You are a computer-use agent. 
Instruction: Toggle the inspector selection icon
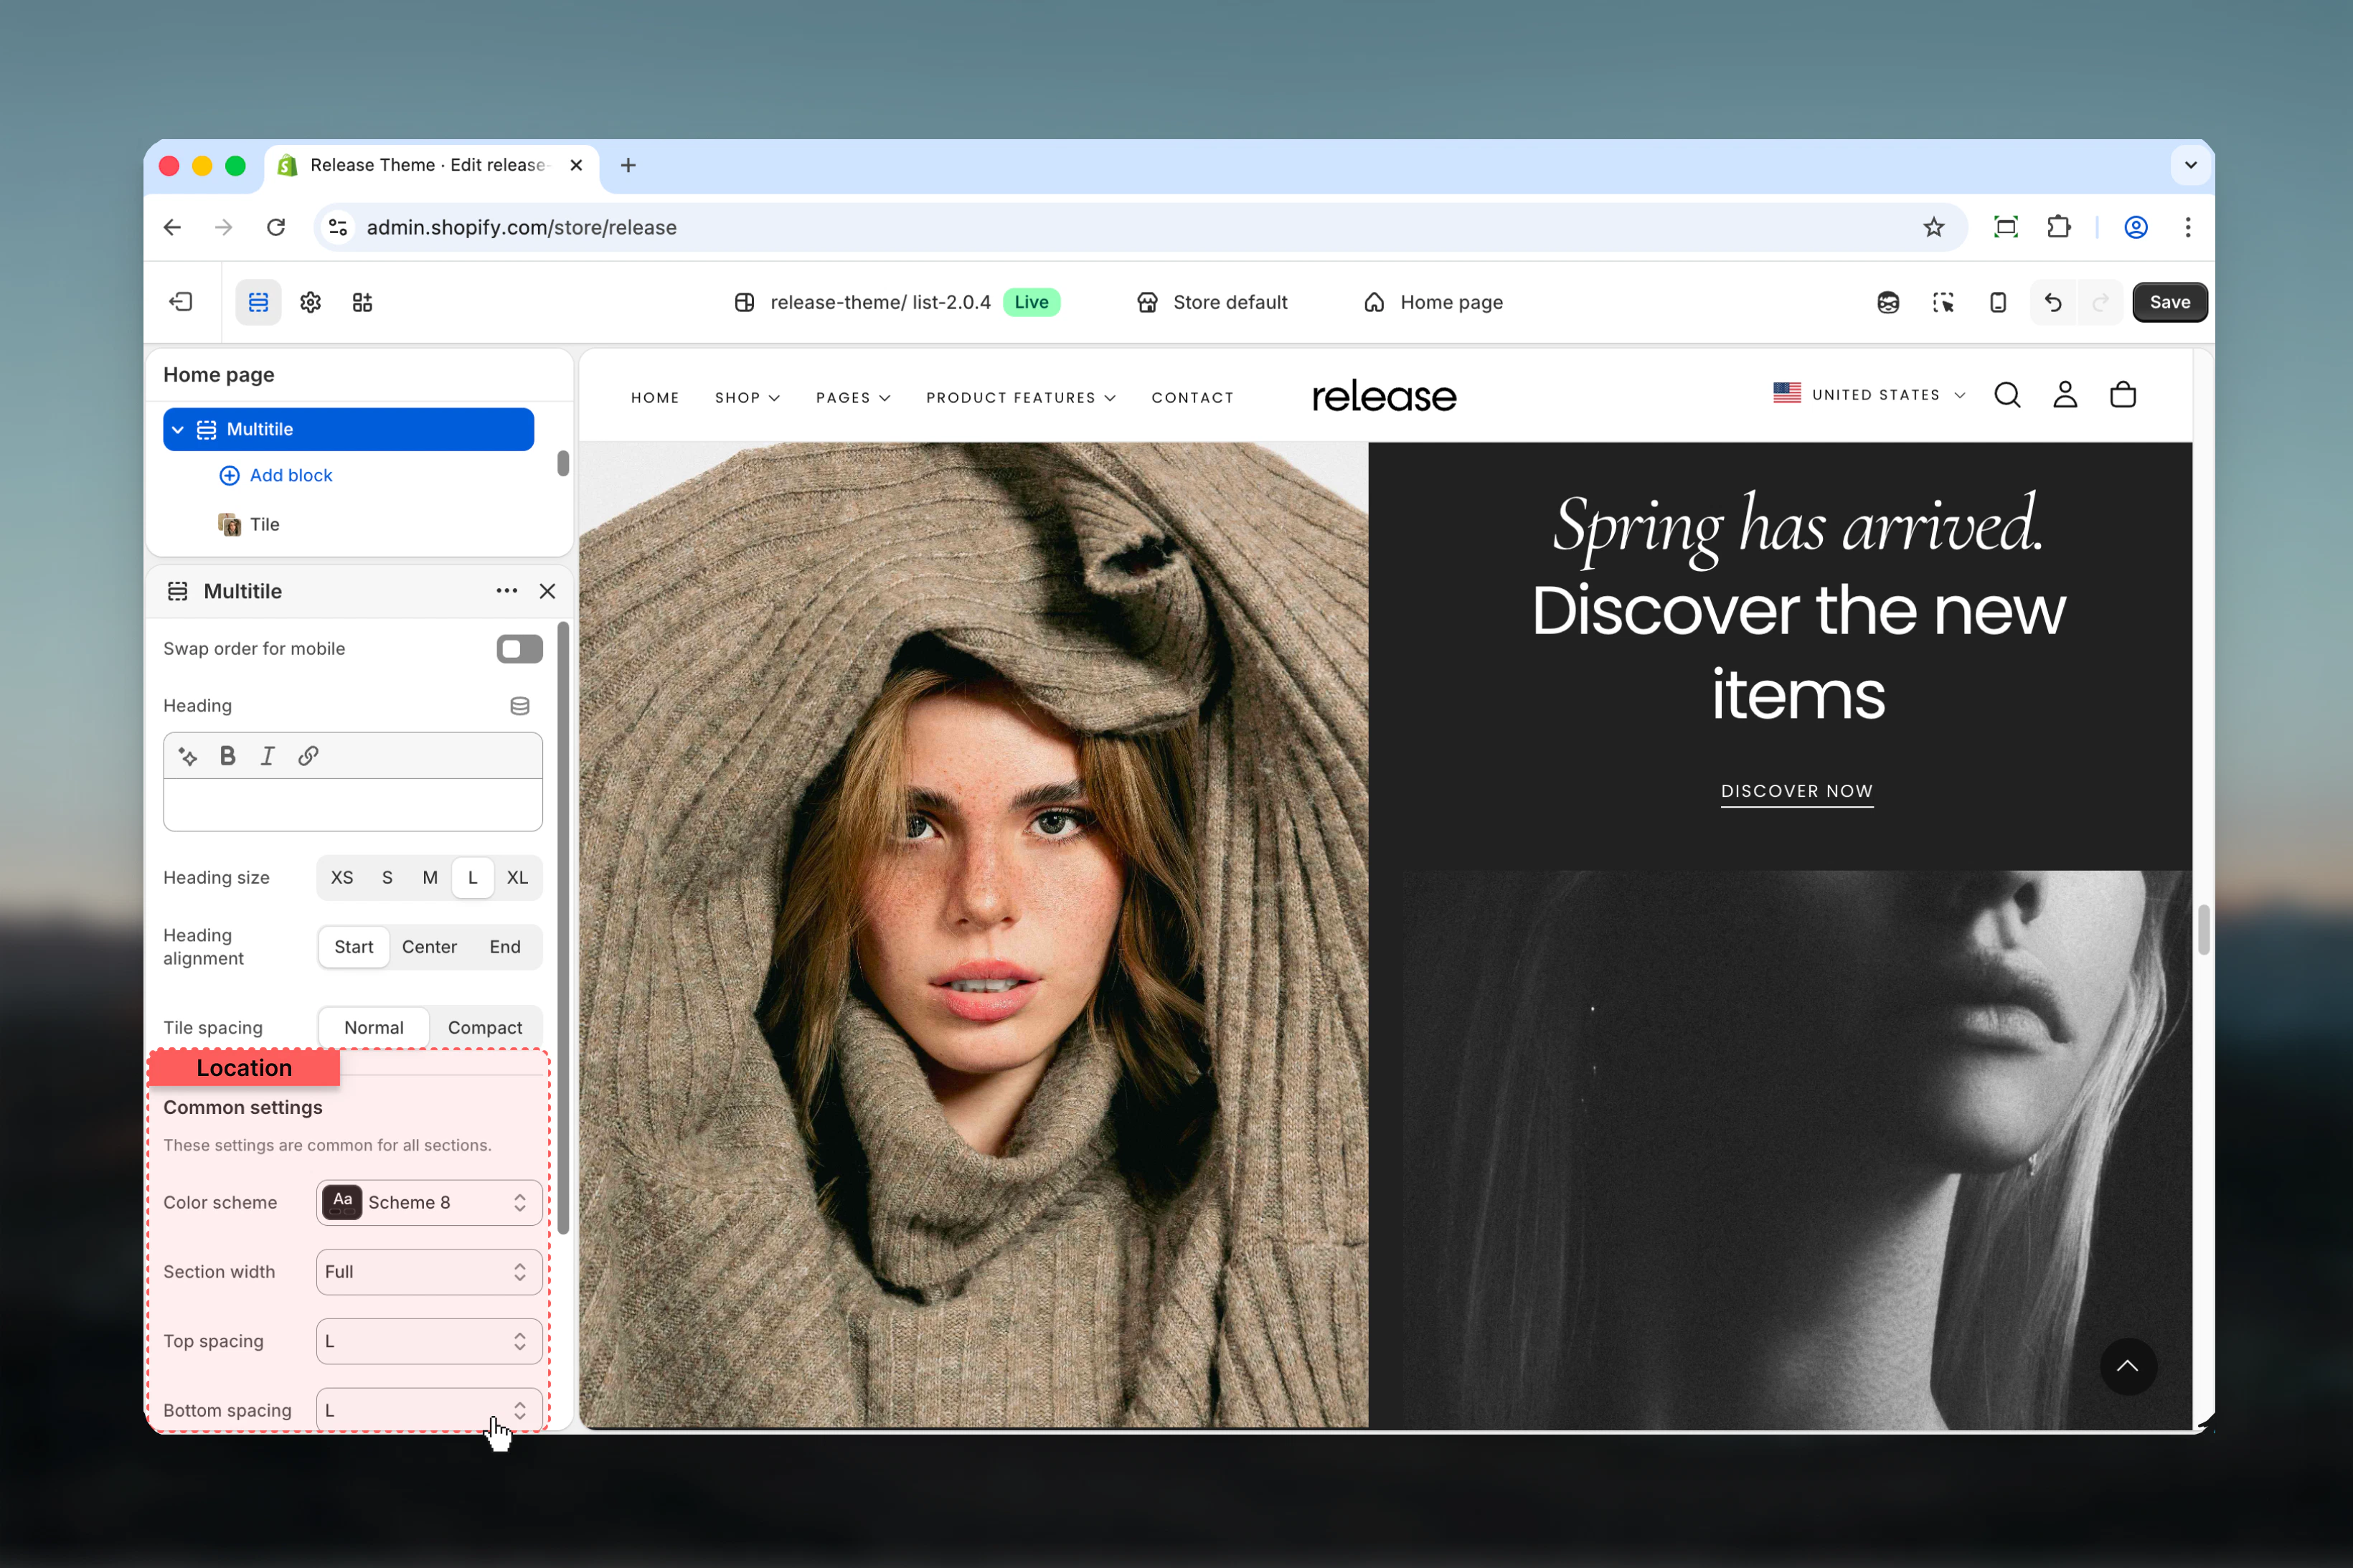1943,302
